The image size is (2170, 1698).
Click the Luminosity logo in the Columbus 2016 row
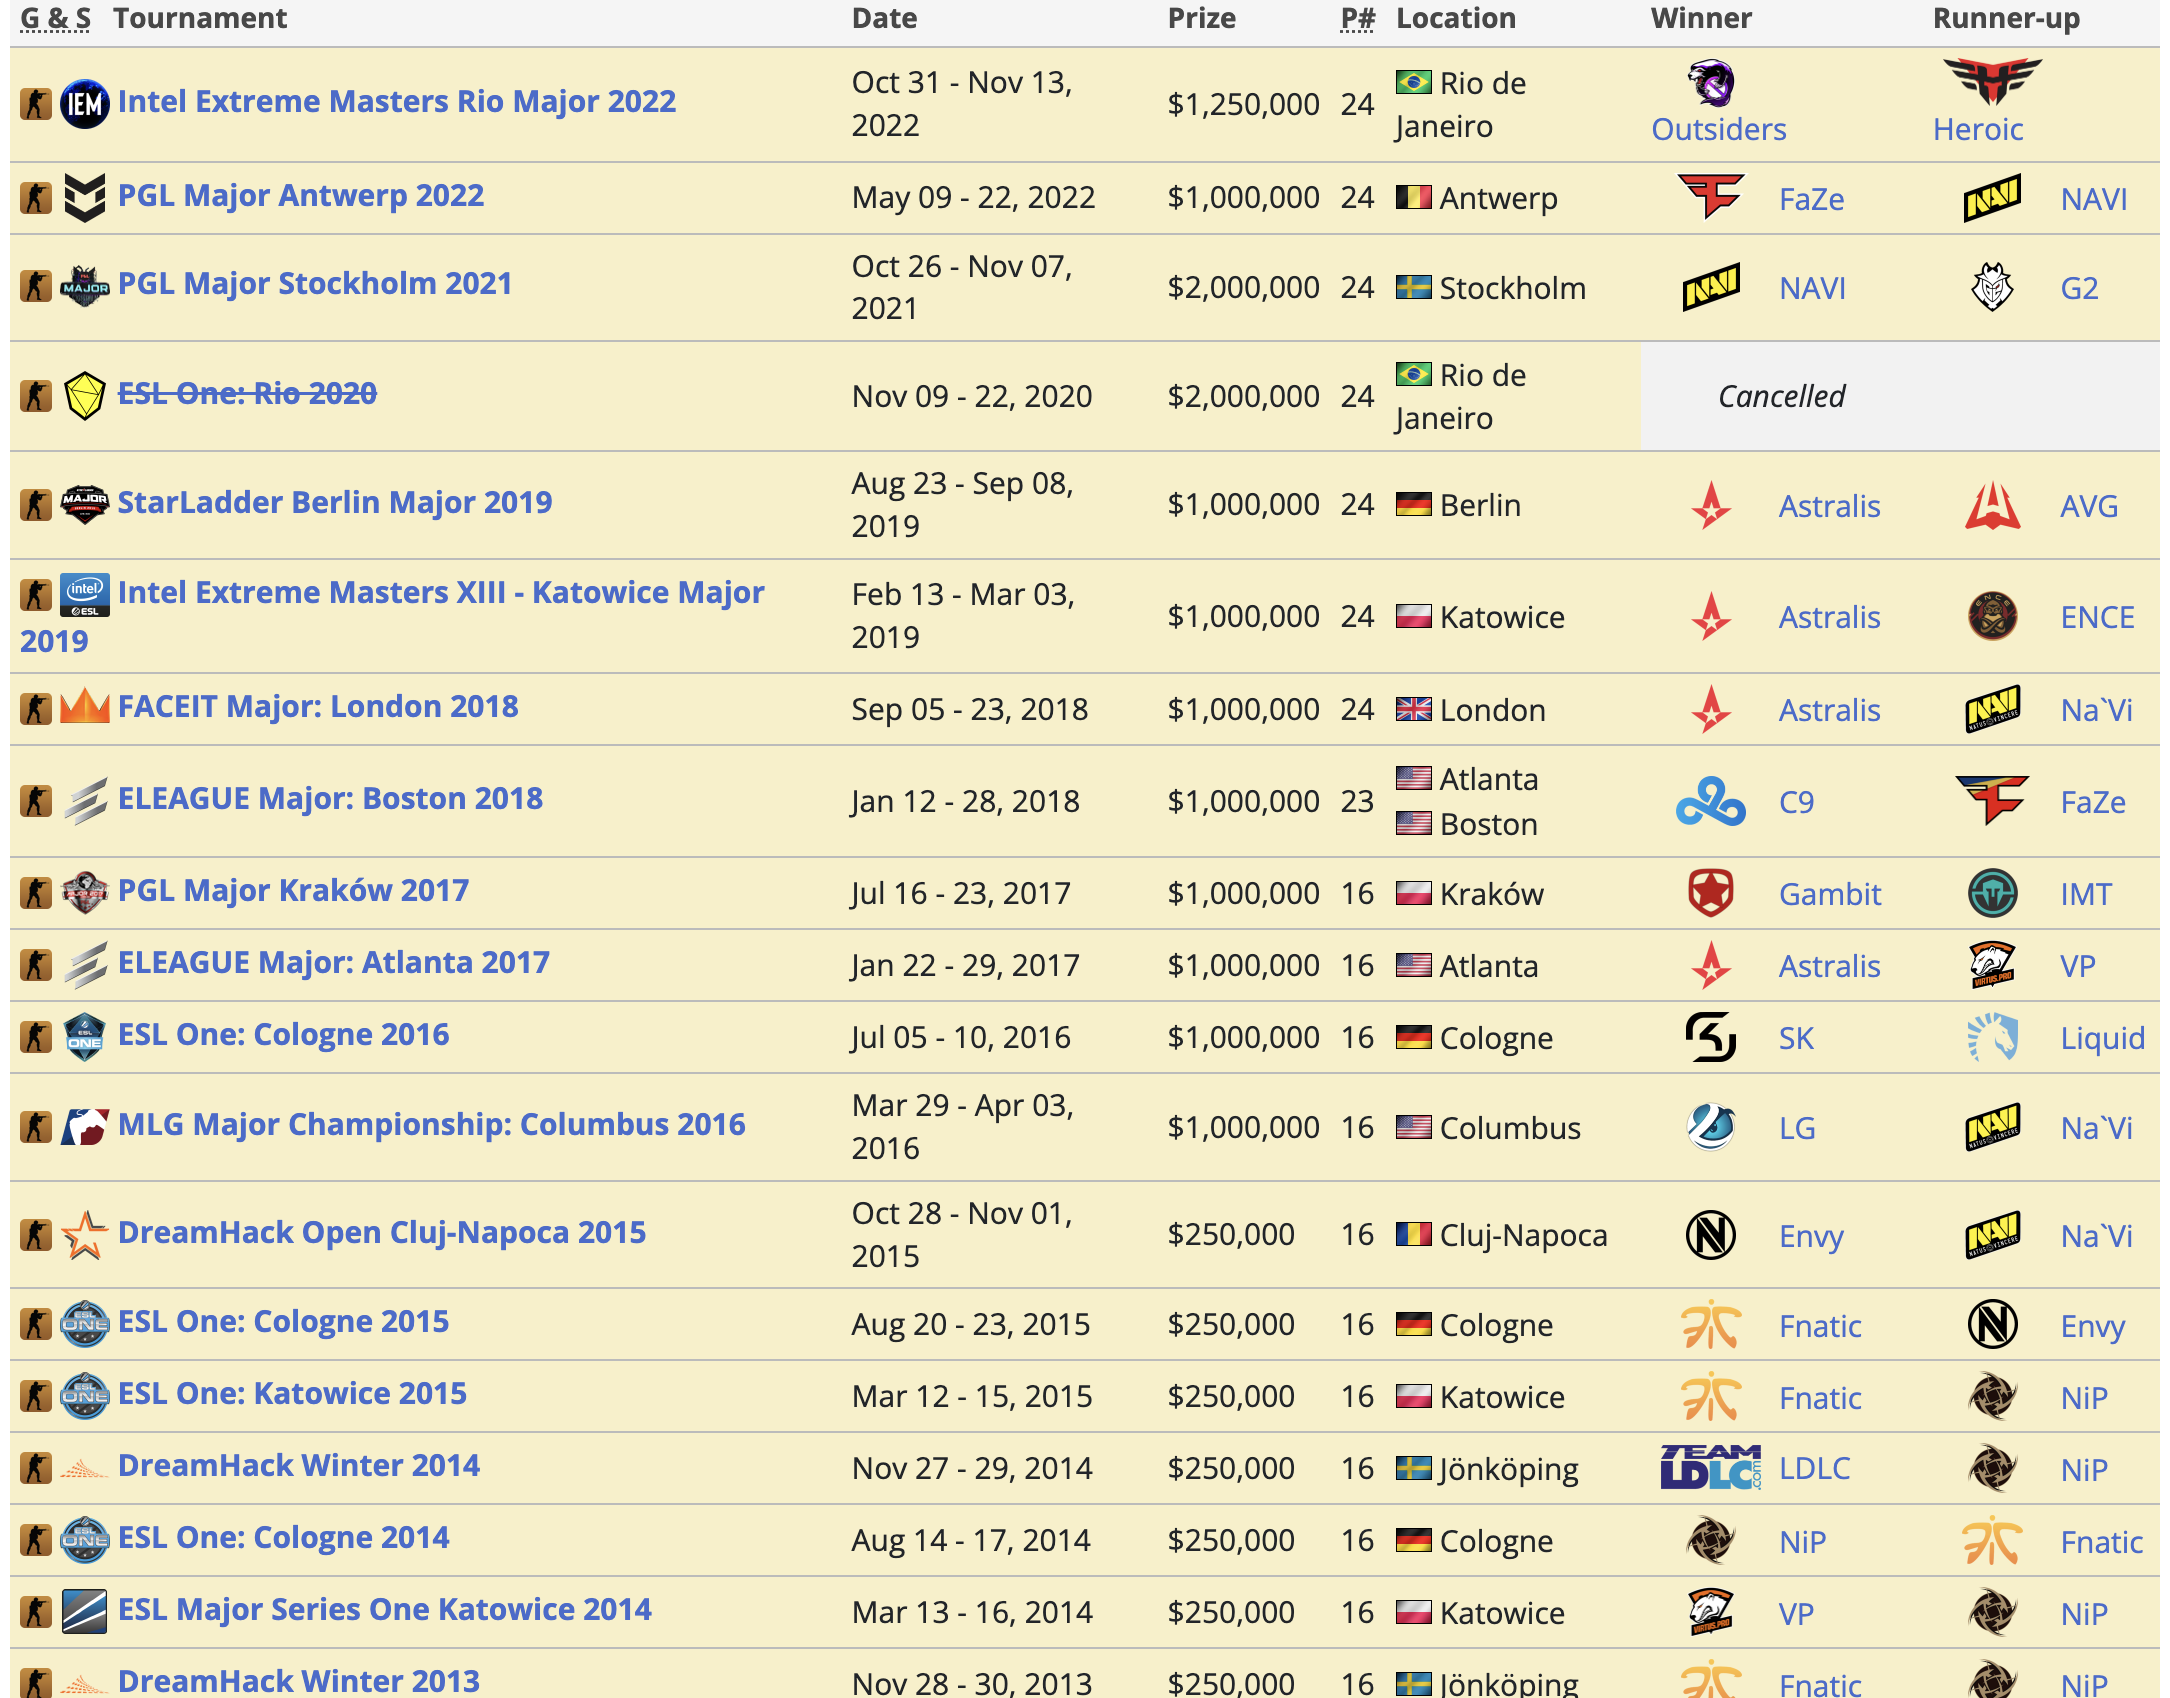tap(1711, 1127)
